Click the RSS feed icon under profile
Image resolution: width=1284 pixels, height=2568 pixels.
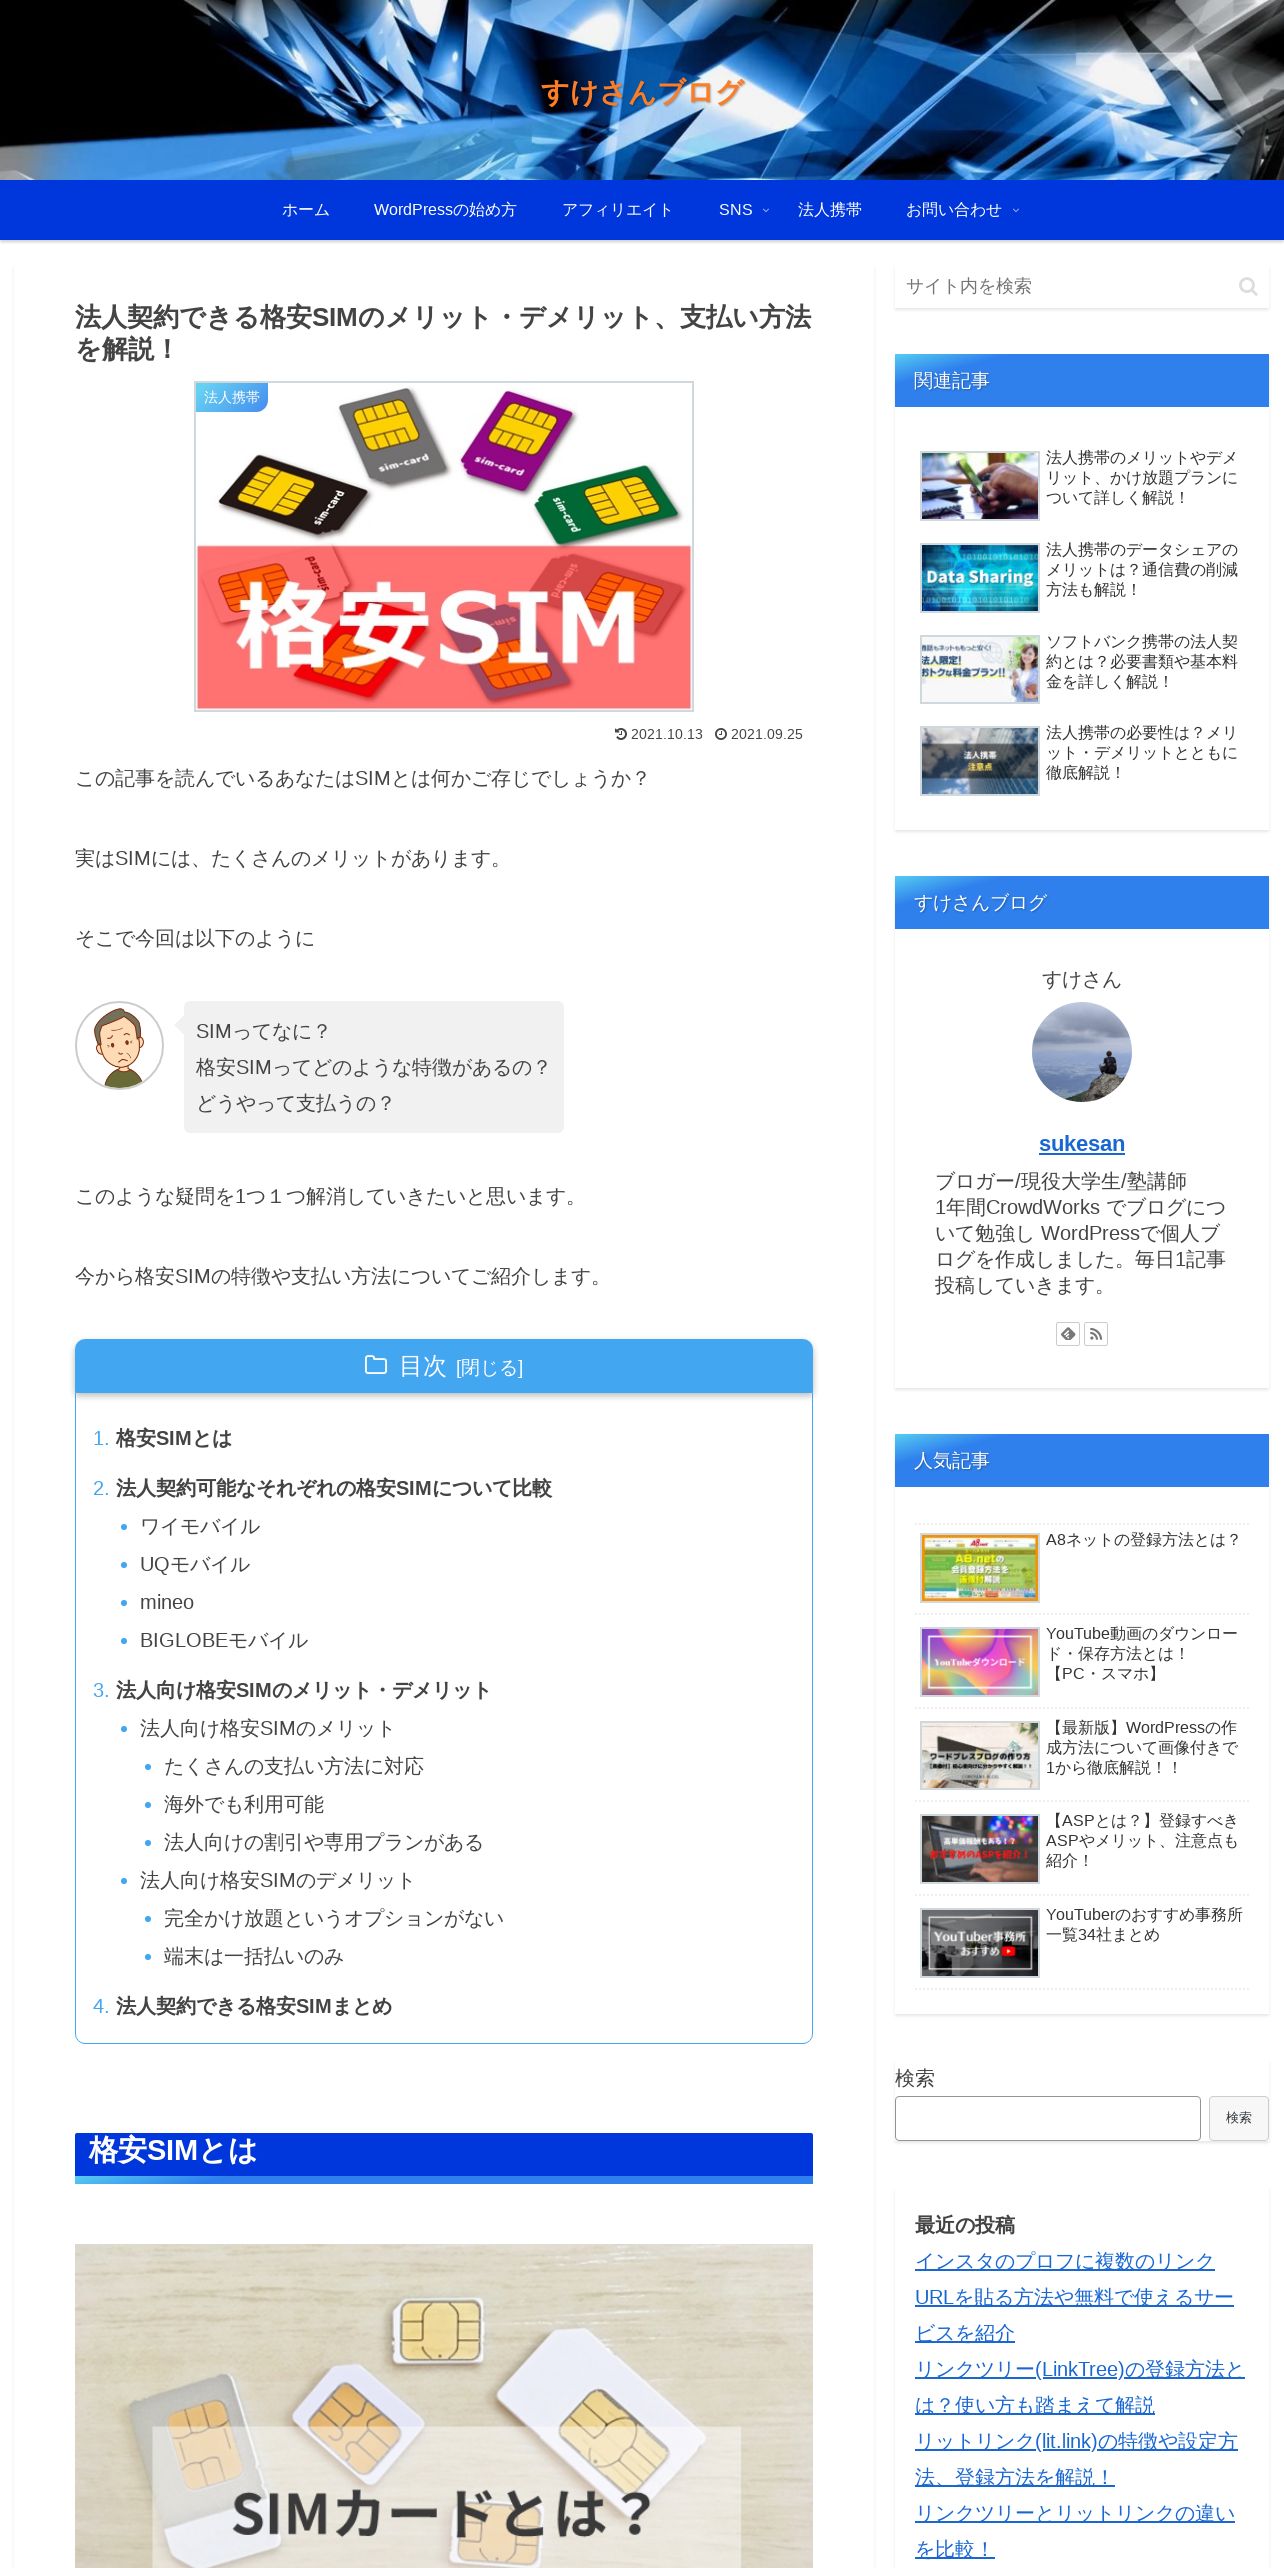pyautogui.click(x=1096, y=1334)
